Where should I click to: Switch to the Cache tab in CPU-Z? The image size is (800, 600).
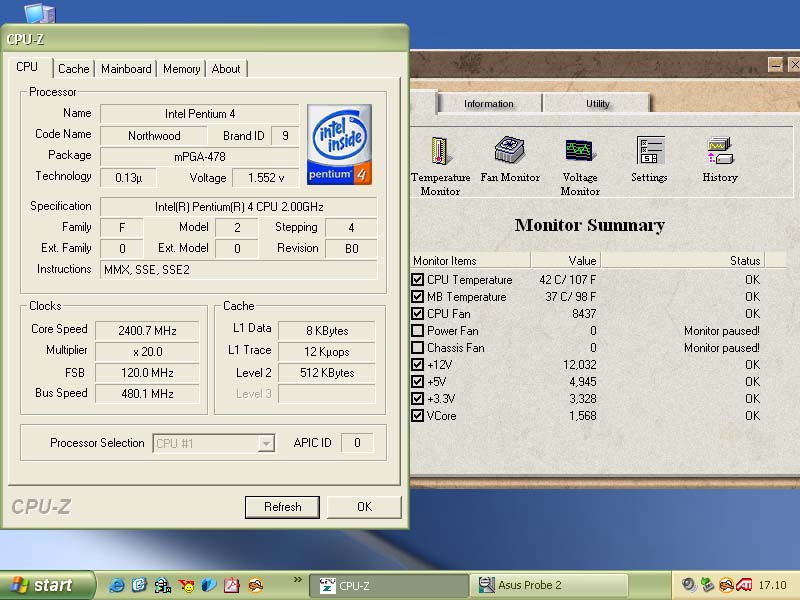tap(73, 69)
